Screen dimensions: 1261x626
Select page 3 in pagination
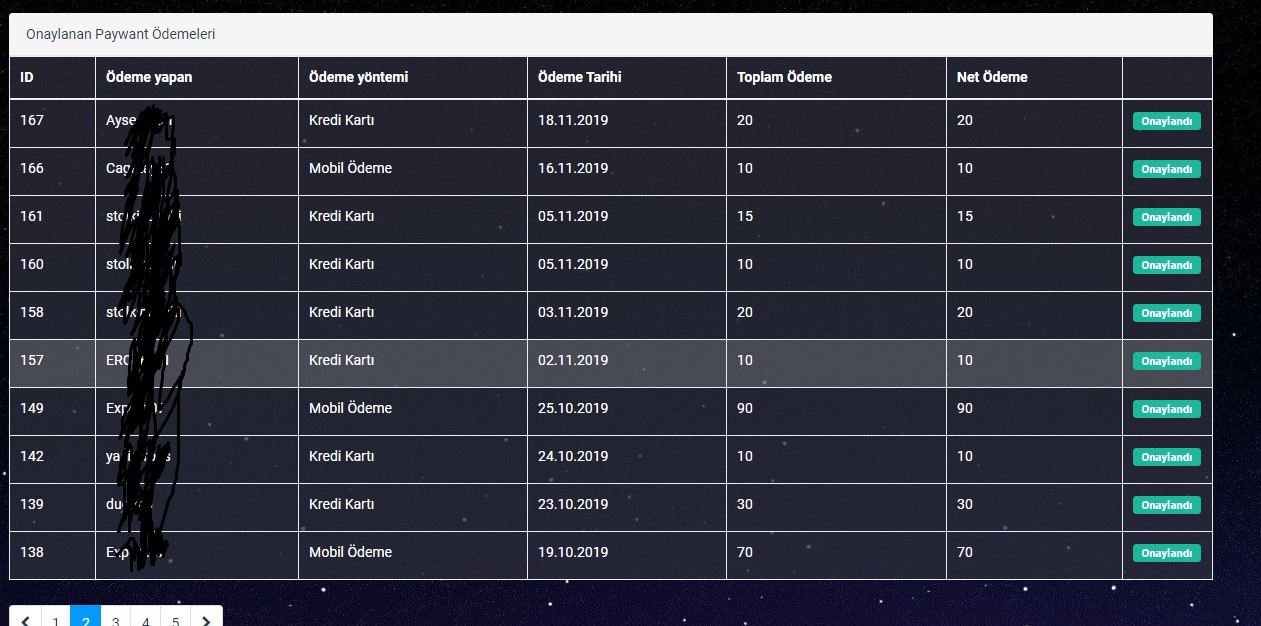116,618
